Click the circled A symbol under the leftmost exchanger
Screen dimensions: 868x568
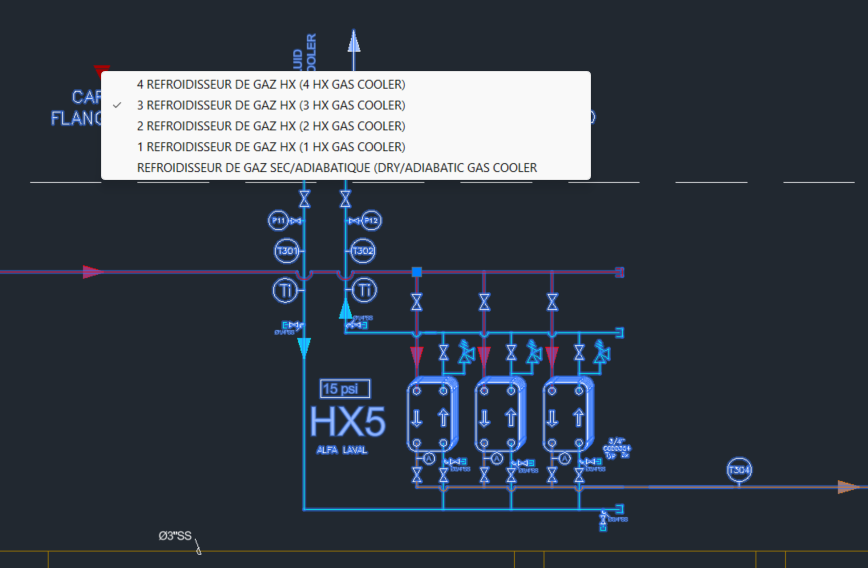coord(429,458)
